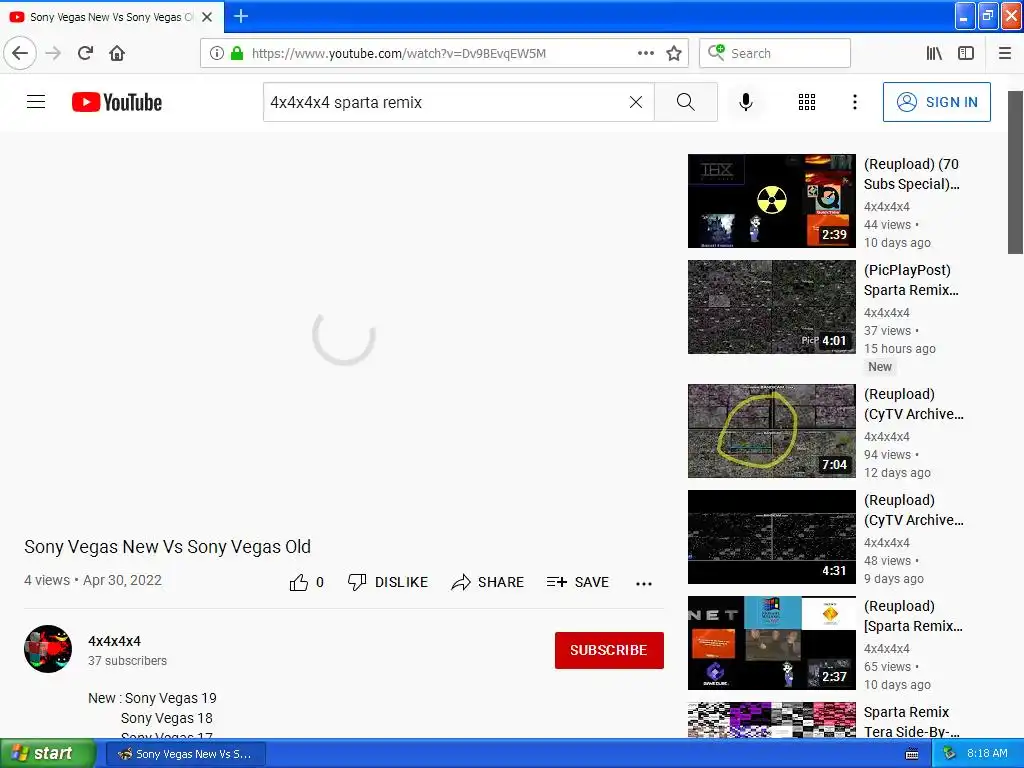1024x768 pixels.
Task: Open page actions three-dot menu in URL bar
Action: coord(646,53)
